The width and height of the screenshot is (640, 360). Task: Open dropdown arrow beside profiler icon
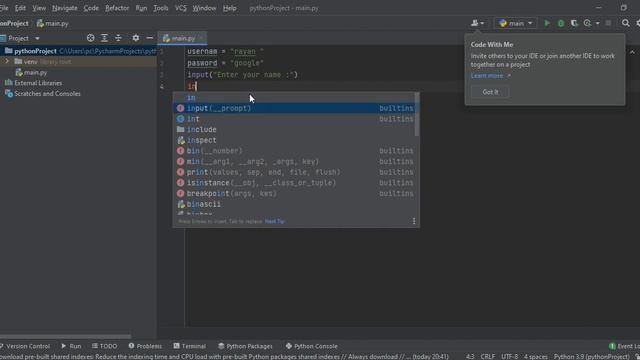pyautogui.click(x=598, y=23)
